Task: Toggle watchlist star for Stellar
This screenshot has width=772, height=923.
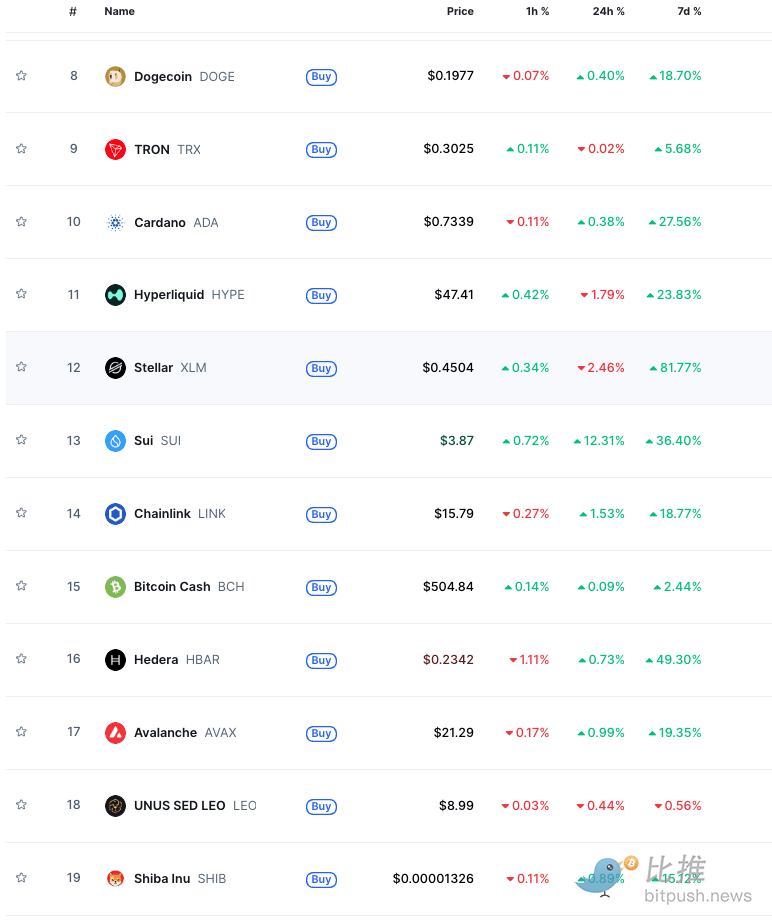Action: click(x=21, y=367)
